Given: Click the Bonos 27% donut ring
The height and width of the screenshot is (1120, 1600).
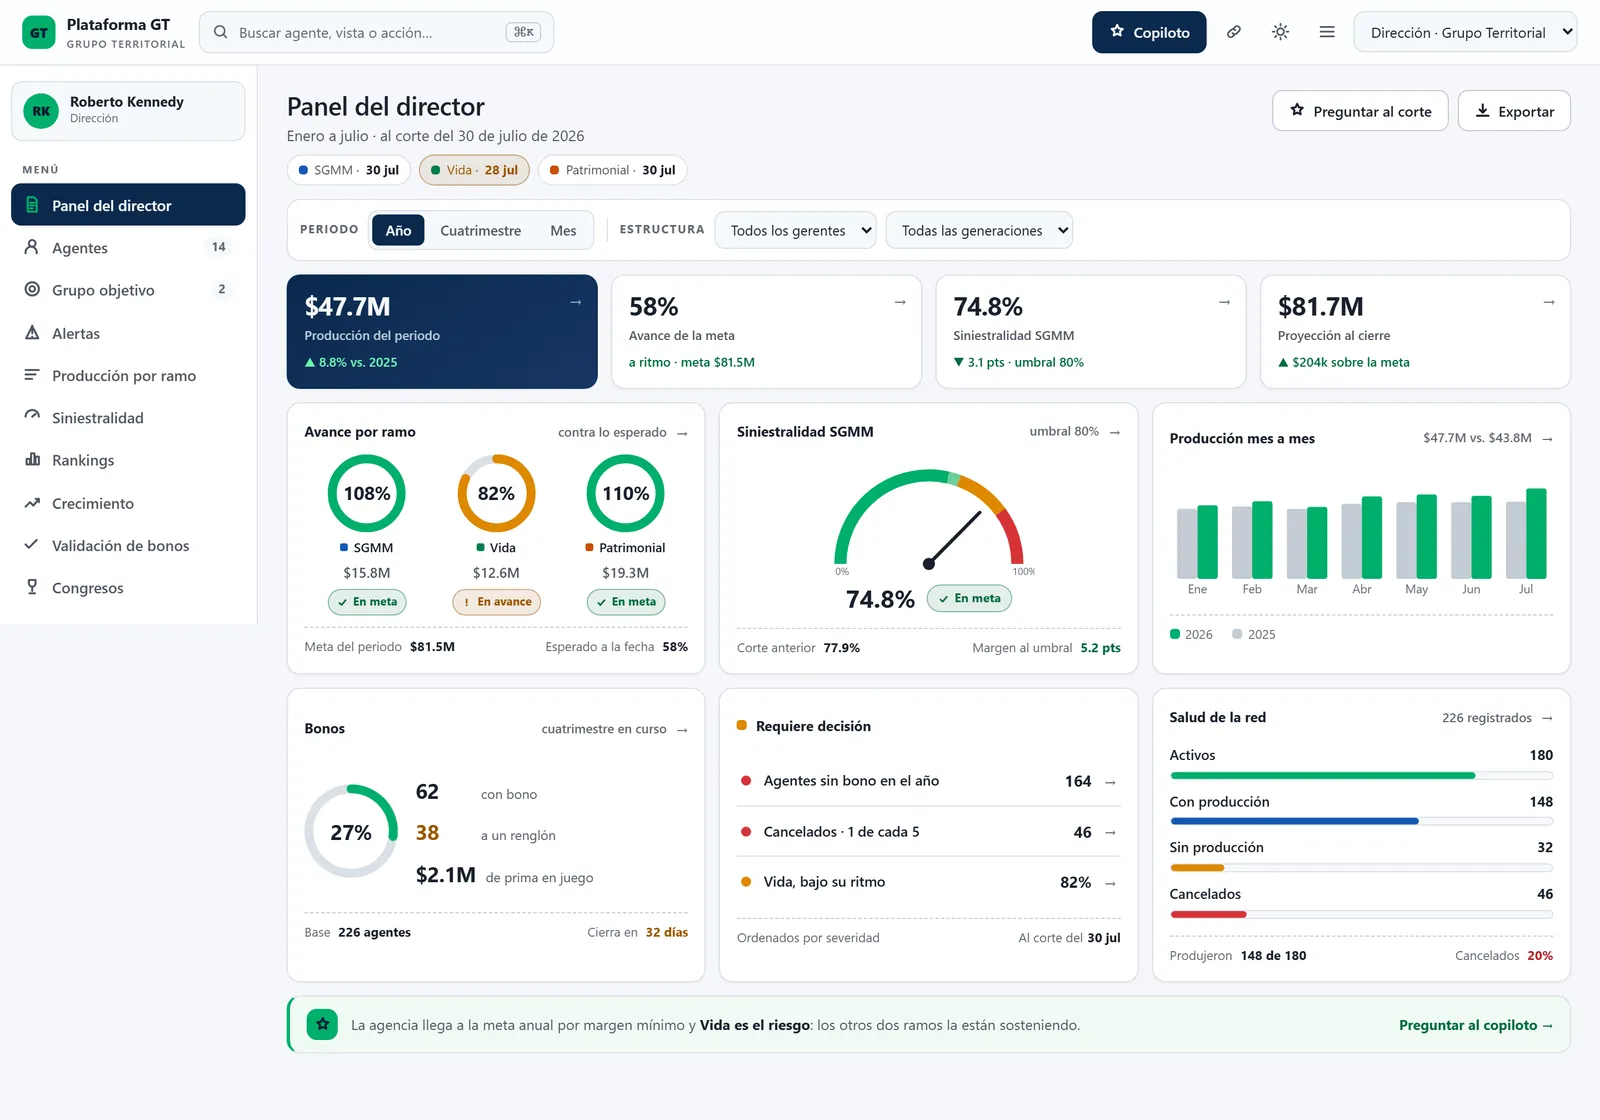Looking at the screenshot, I should [351, 831].
